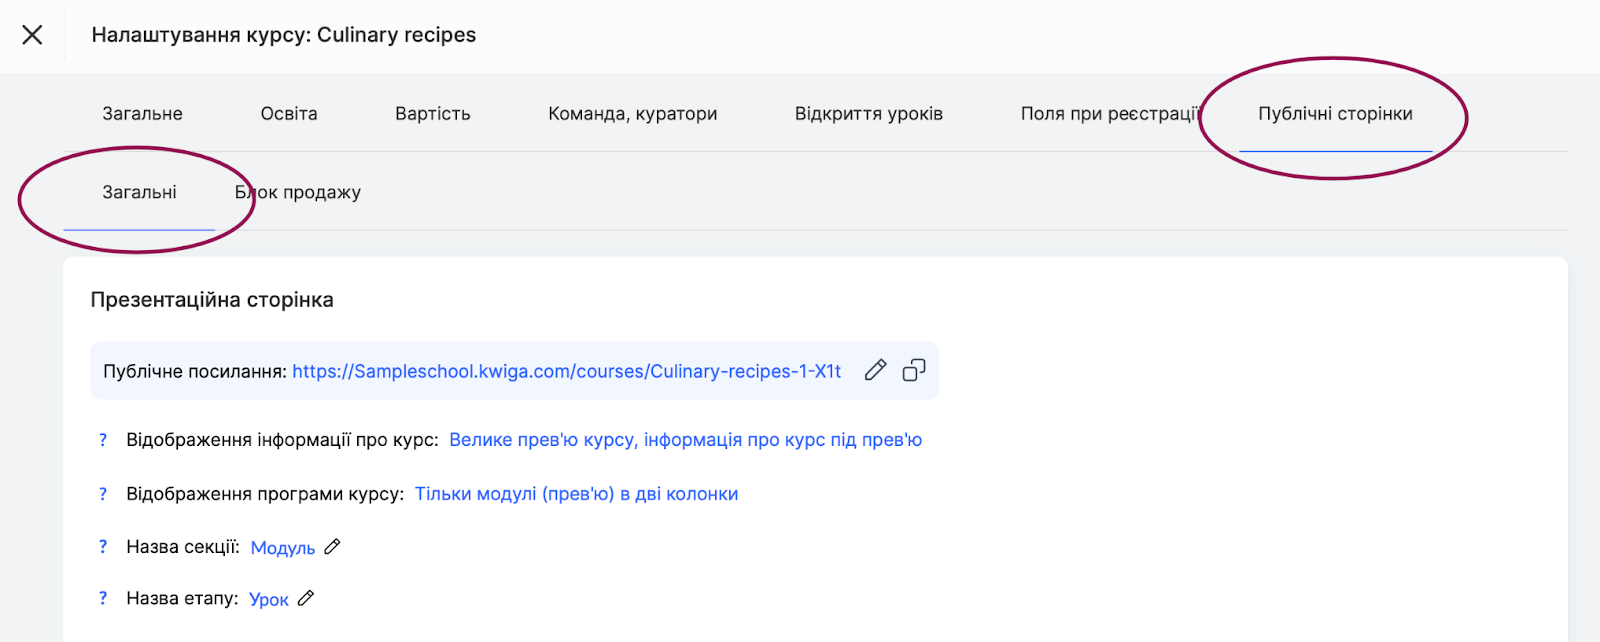The image size is (1600, 642).
Task: Open help for Відображення інформації про курс
Action: click(103, 440)
